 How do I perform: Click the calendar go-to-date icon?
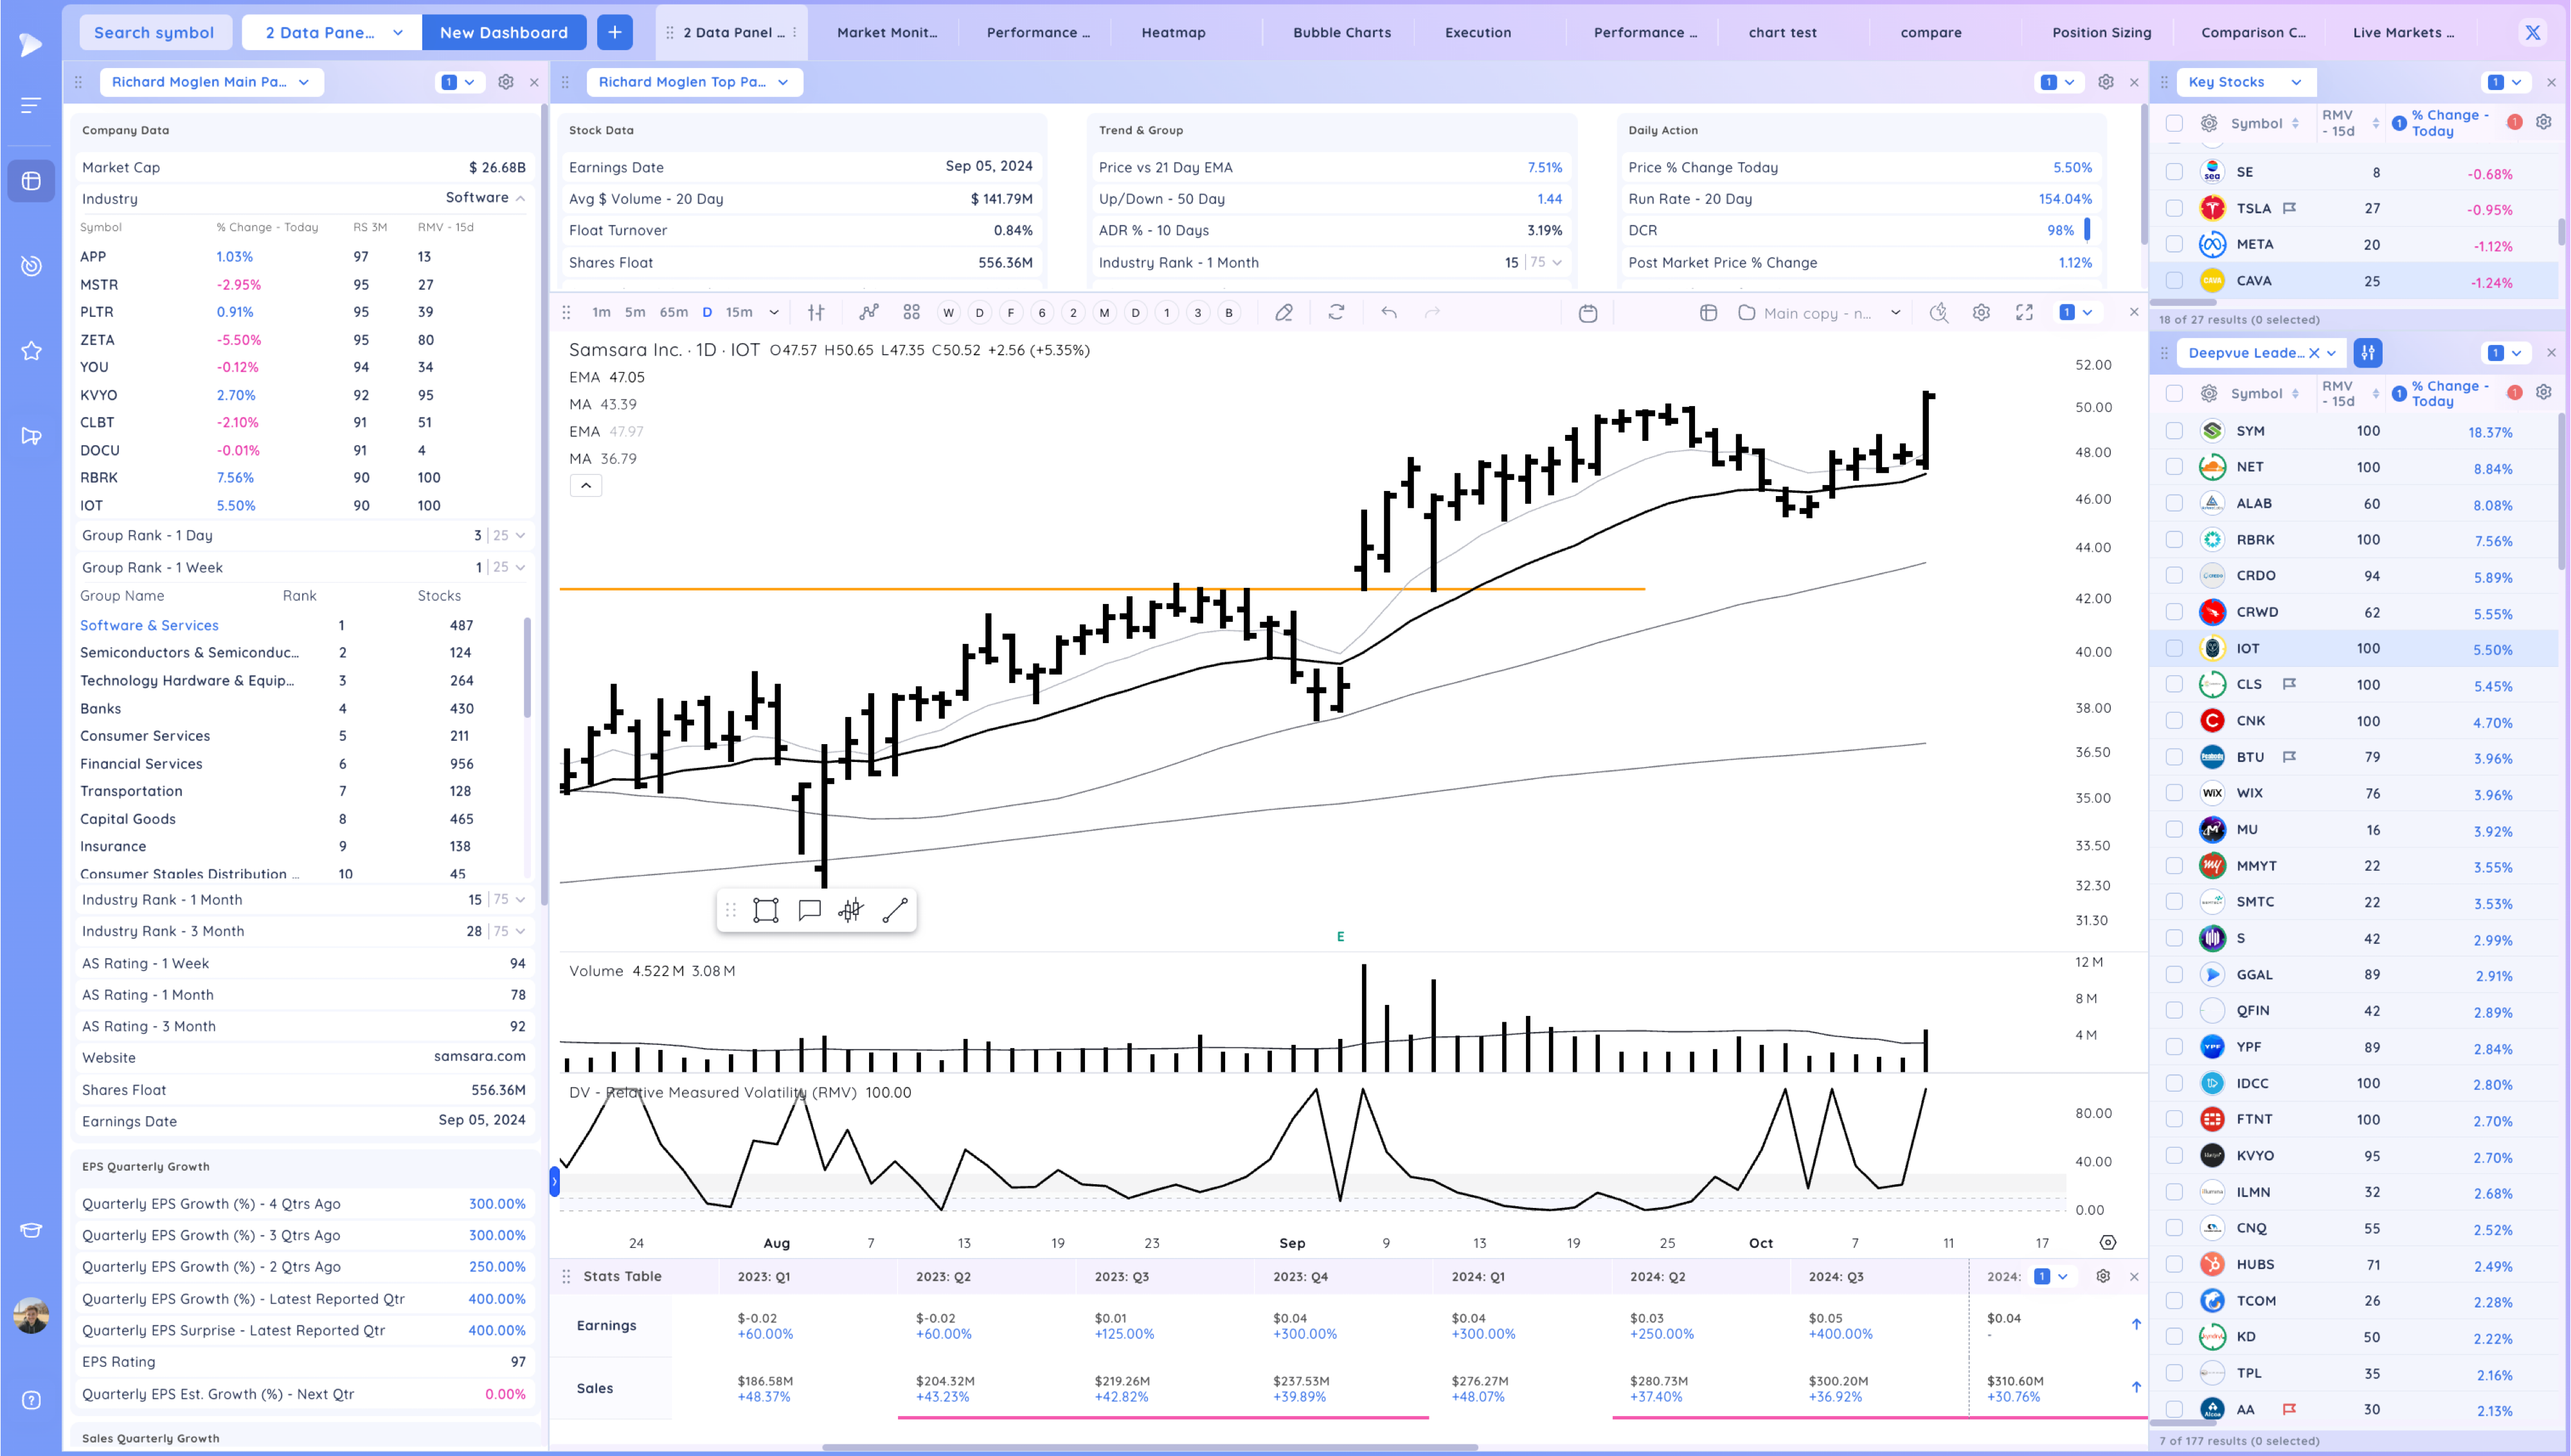pyautogui.click(x=1587, y=313)
